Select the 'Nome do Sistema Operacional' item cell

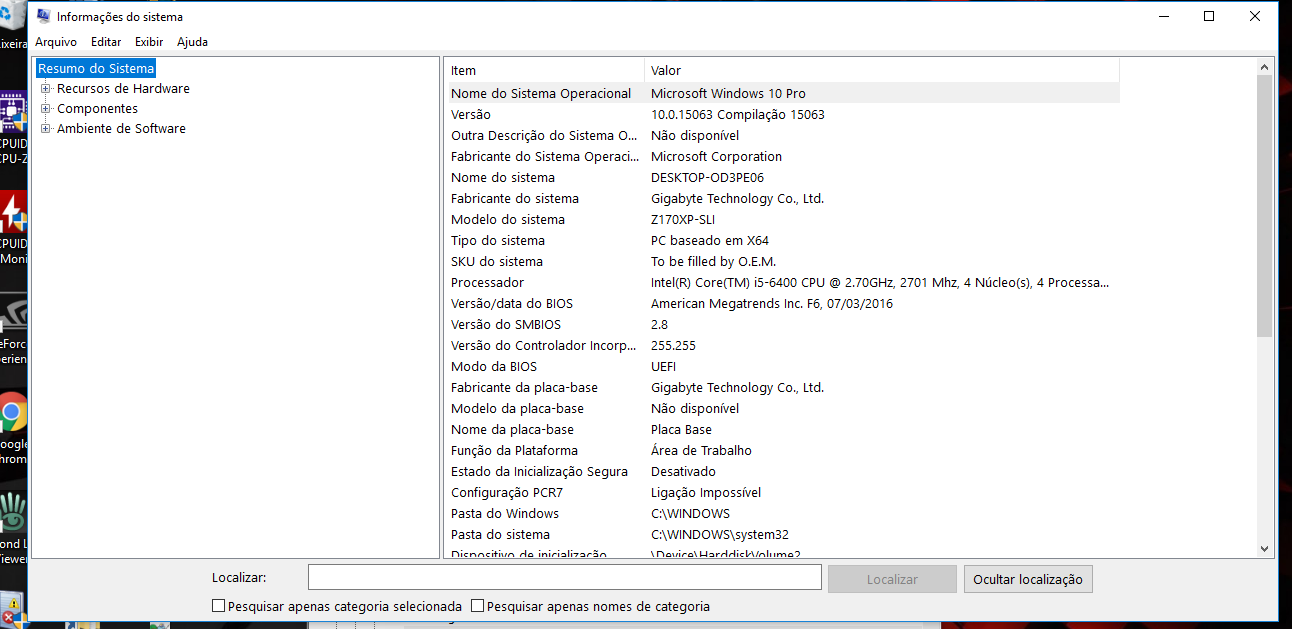pos(541,93)
